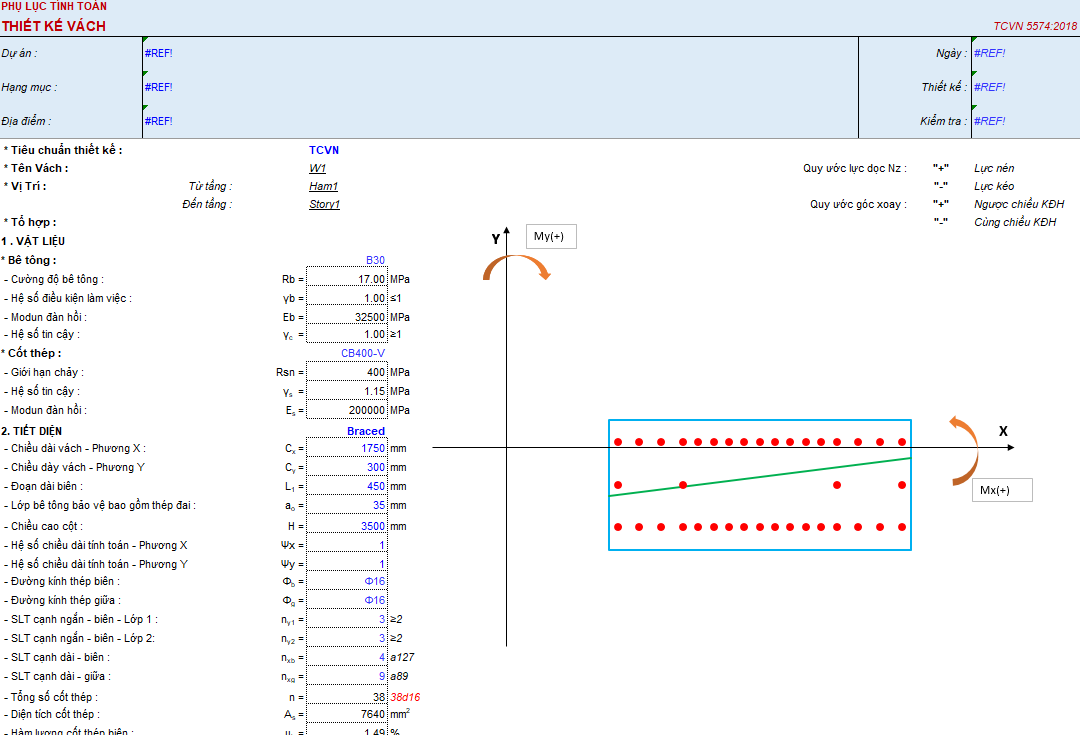Viewport: 1080px width, 735px height.
Task: Click the orange Mx rotation arrow near X axis
Action: click(x=964, y=451)
